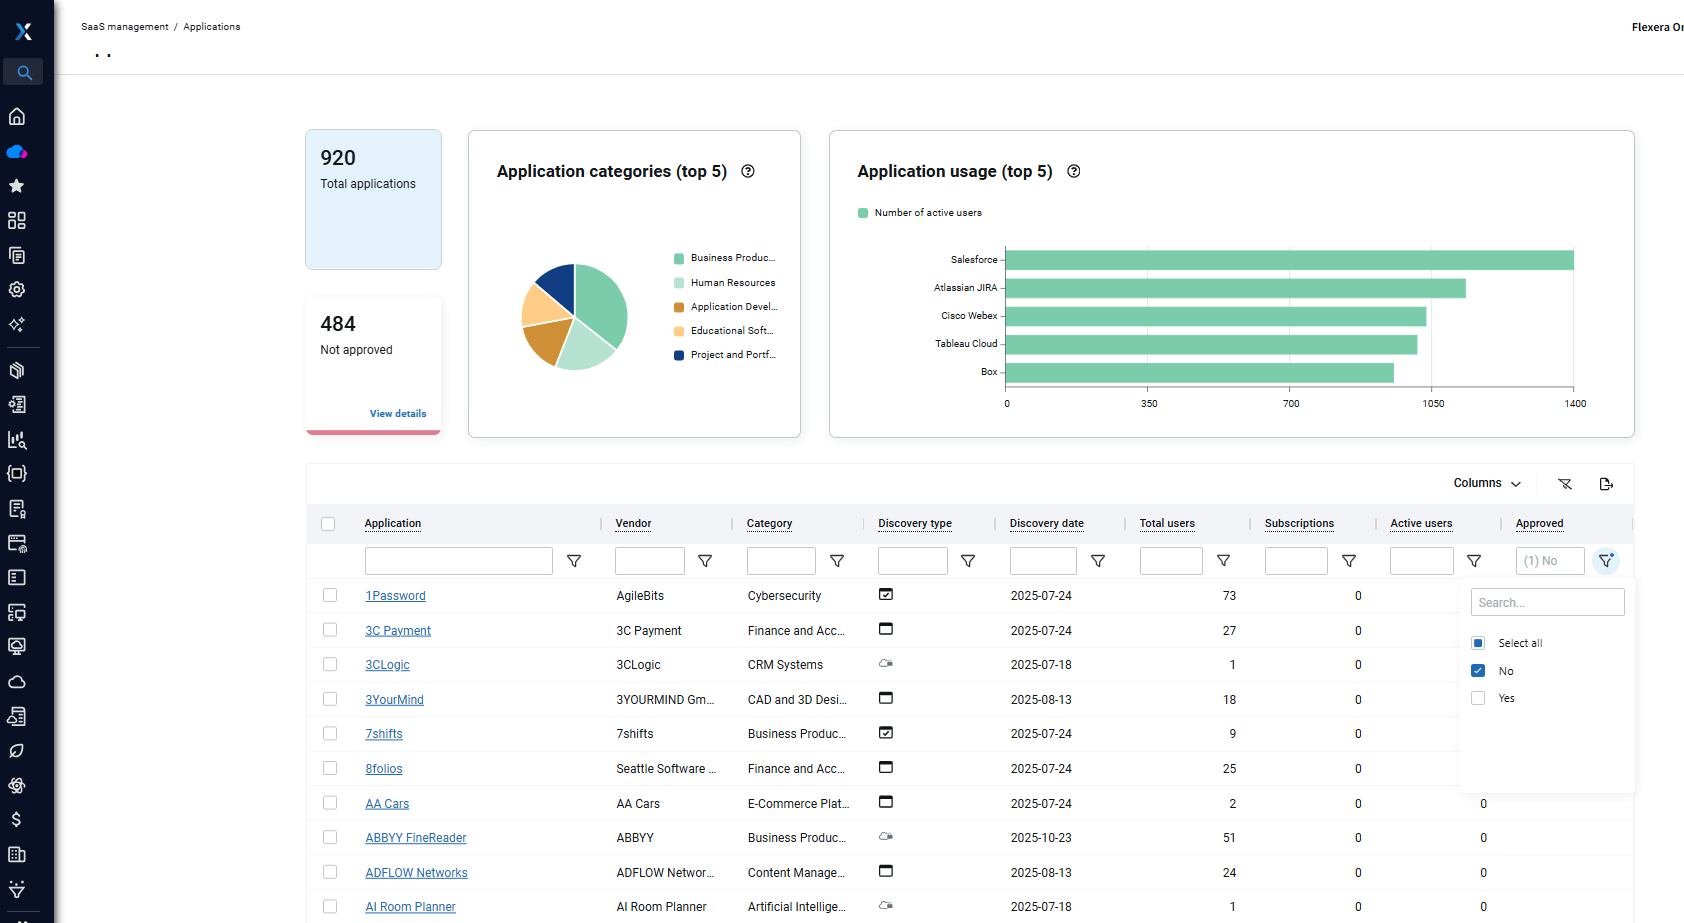Open the favorites star sidebar icon
This screenshot has height=923, width=1684.
17,186
